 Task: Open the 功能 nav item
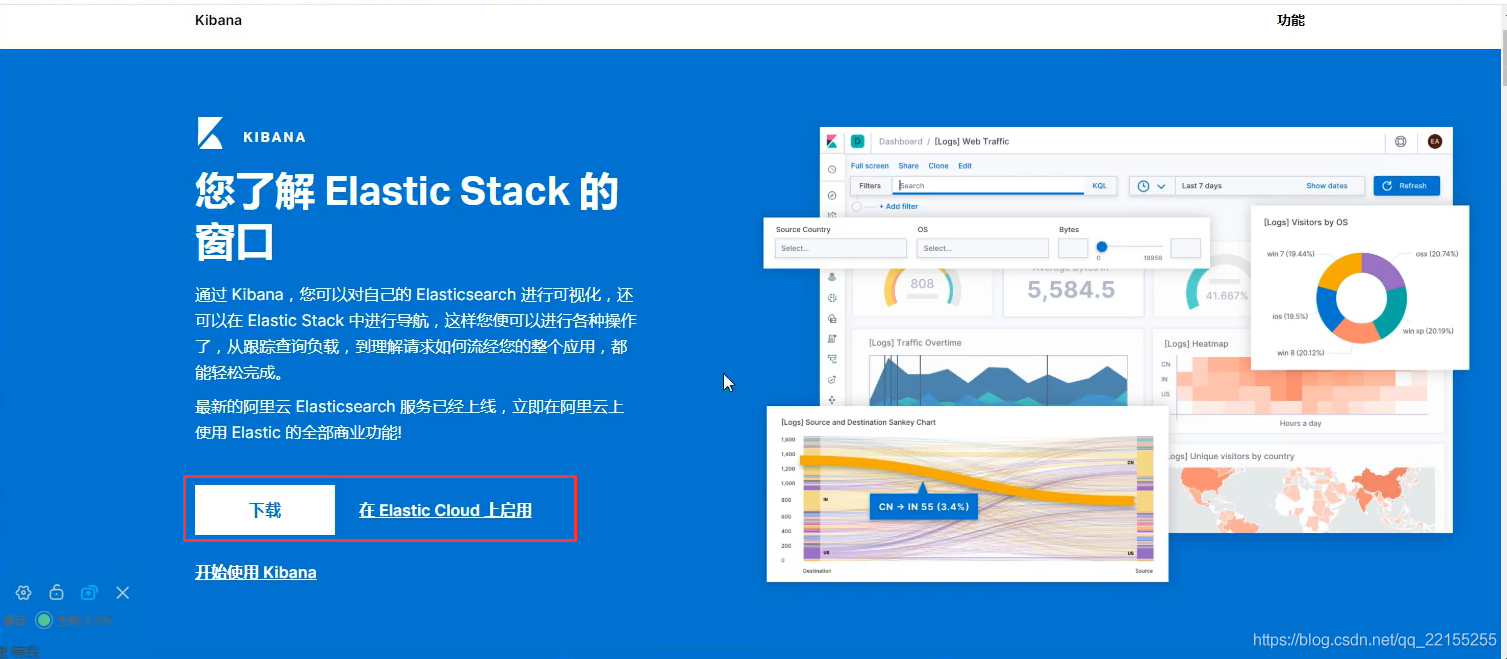(x=1291, y=20)
